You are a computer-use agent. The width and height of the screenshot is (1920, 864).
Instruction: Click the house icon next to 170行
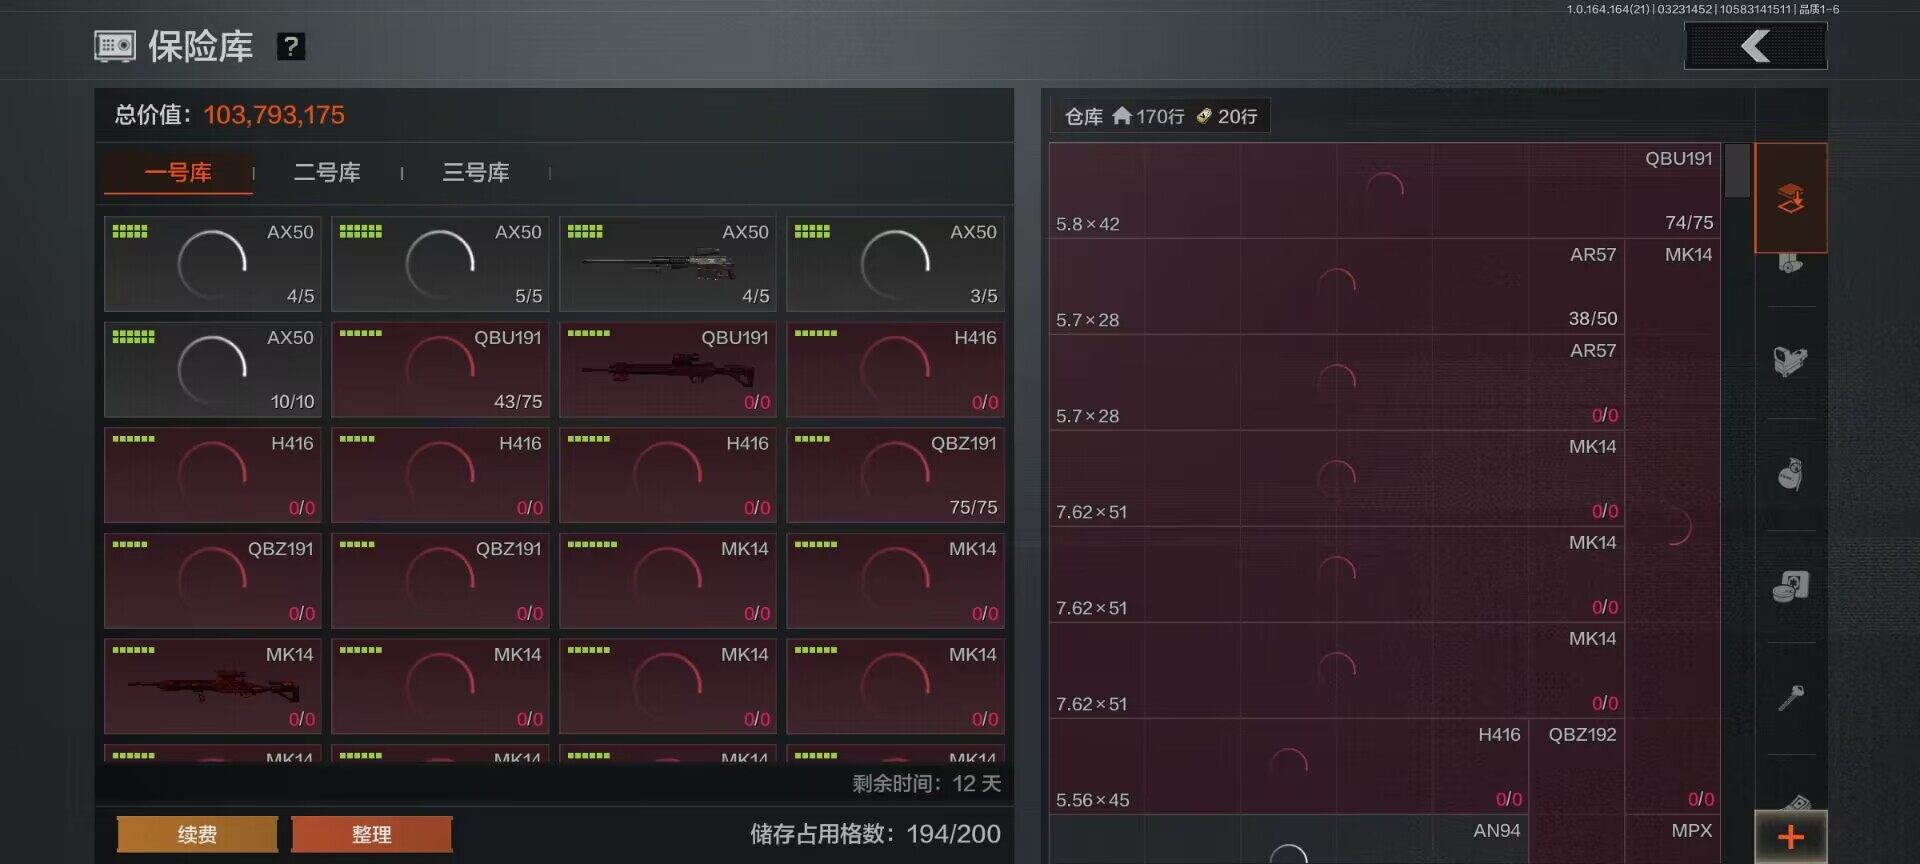[1122, 116]
